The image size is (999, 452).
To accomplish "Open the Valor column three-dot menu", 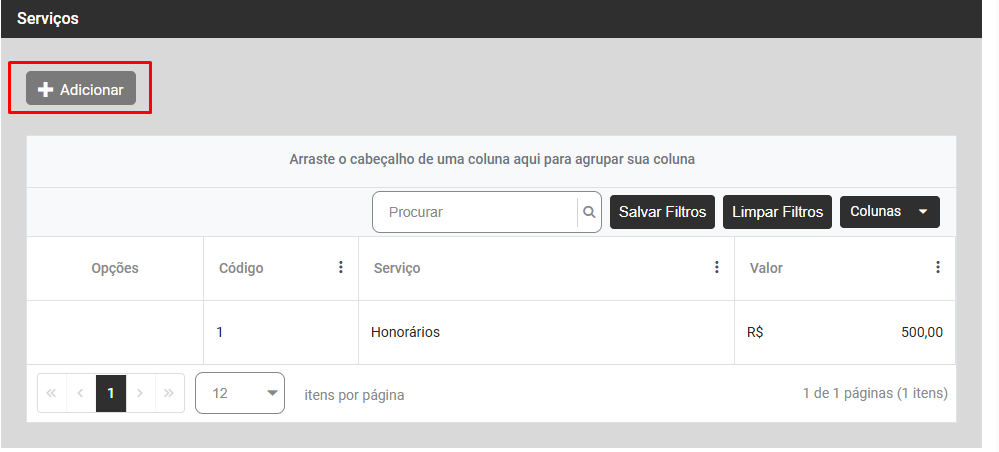I will [x=937, y=267].
